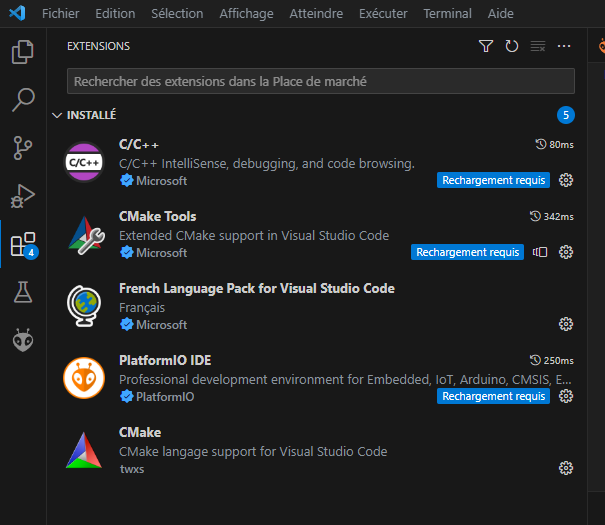Open the French Language Pack gear menu
Screen dimensions: 605x525
566,324
